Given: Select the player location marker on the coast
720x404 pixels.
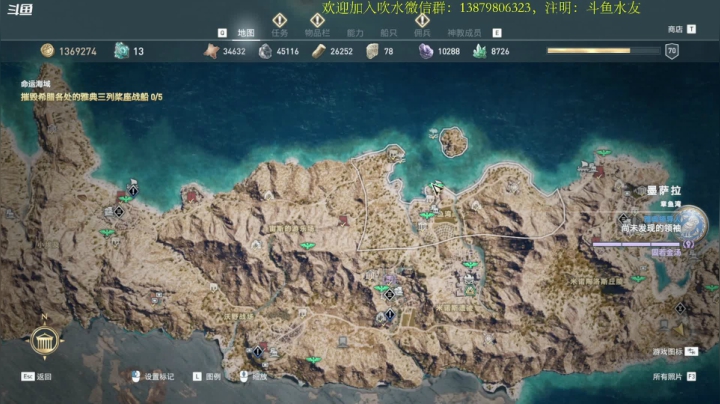Looking at the screenshot, I should coord(437,187).
